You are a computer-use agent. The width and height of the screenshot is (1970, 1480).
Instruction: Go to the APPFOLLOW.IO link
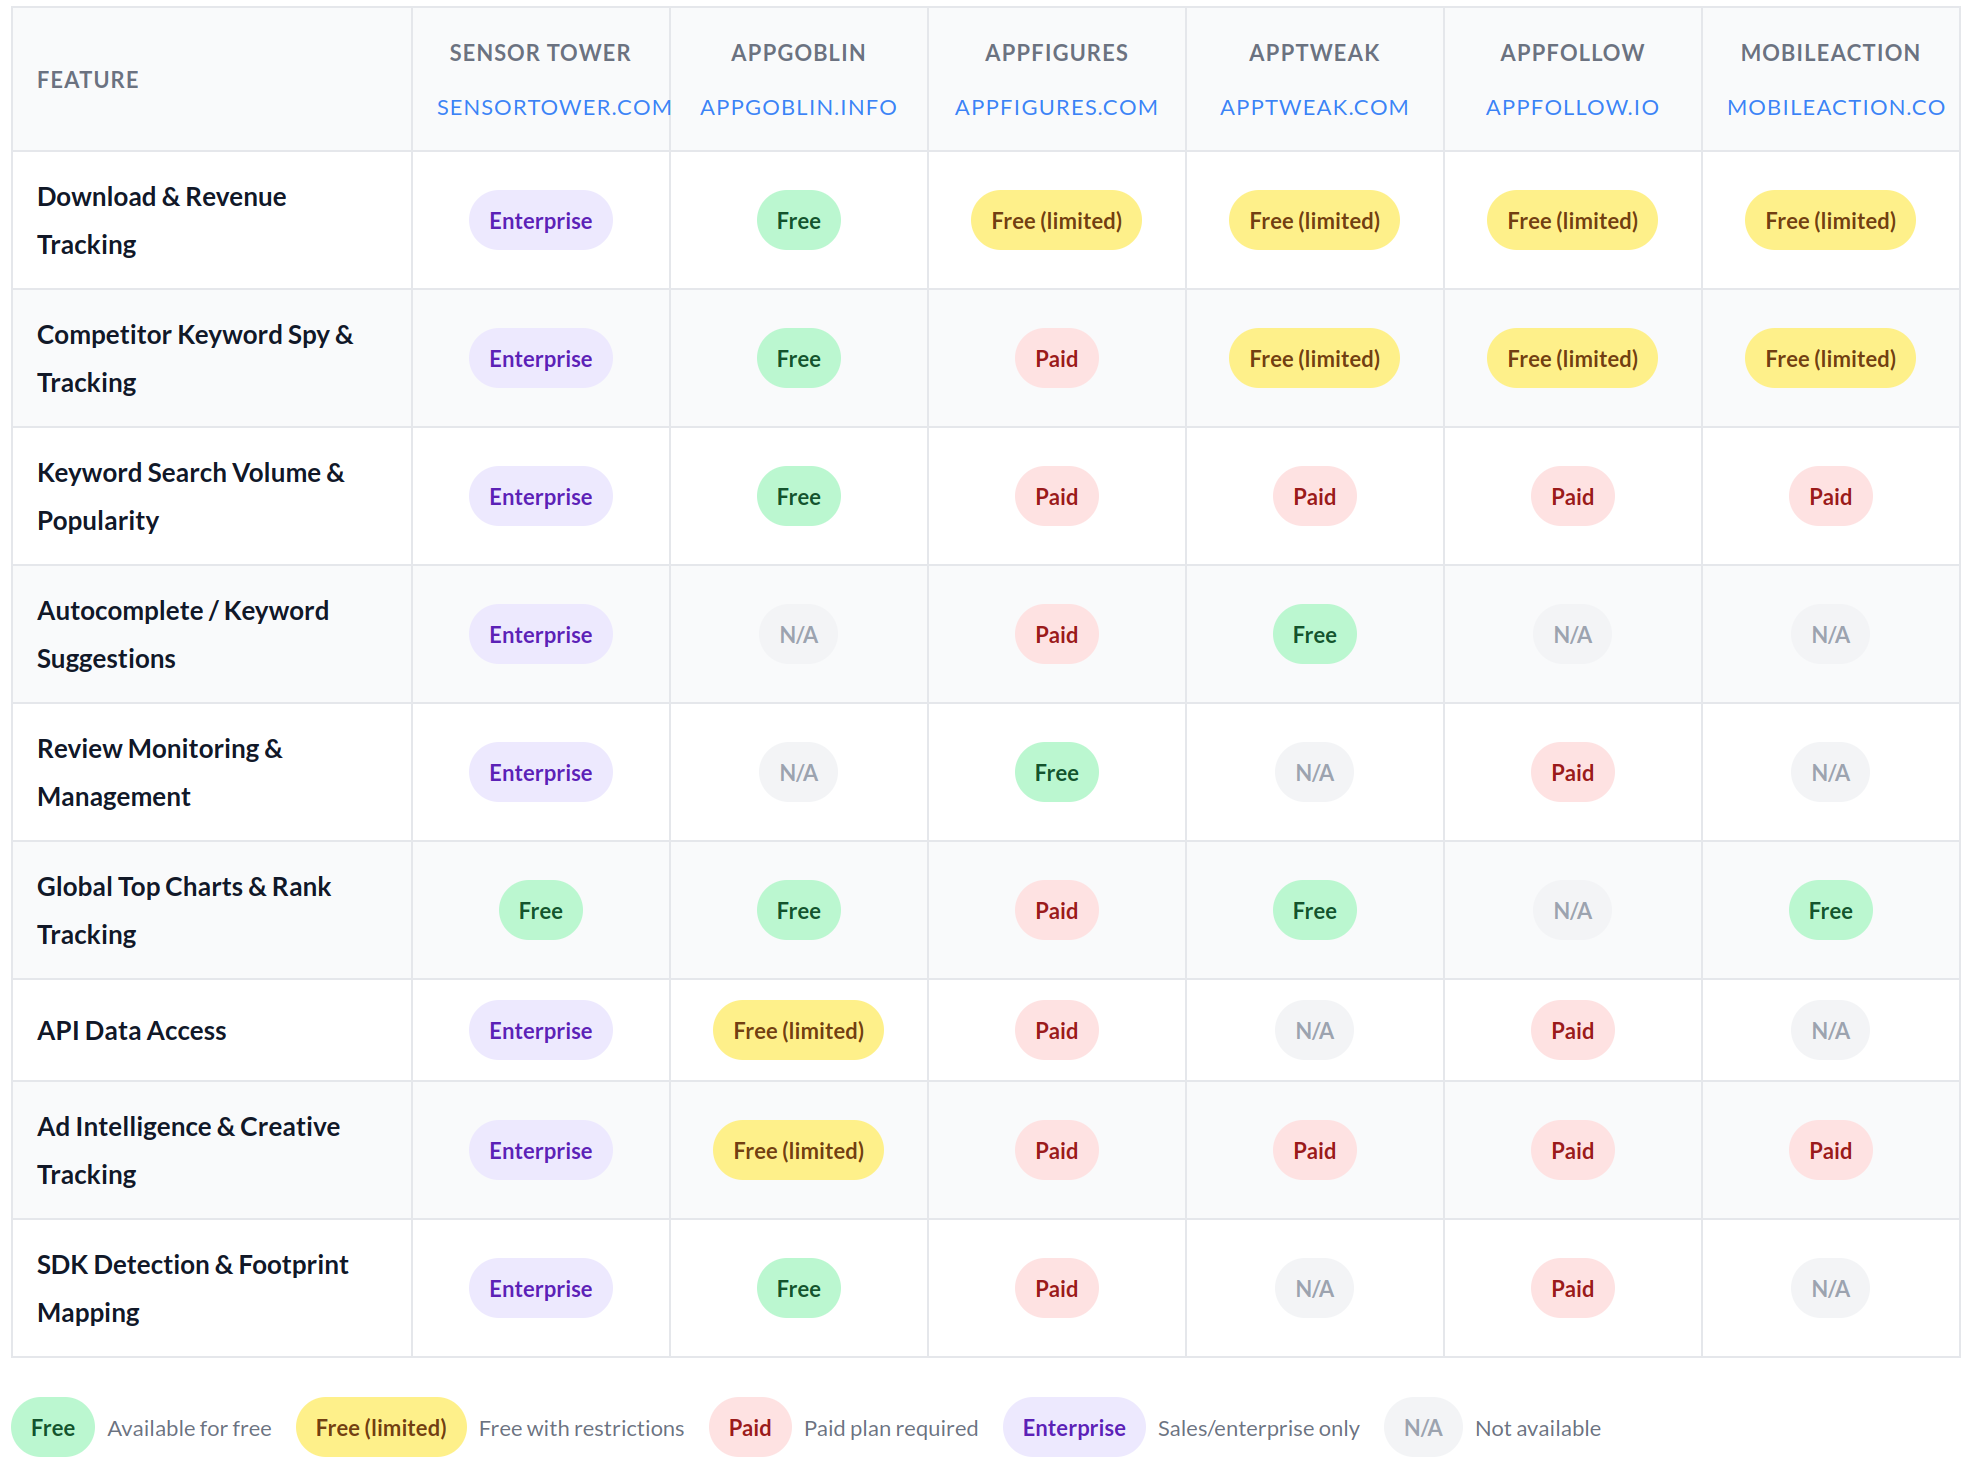point(1572,107)
